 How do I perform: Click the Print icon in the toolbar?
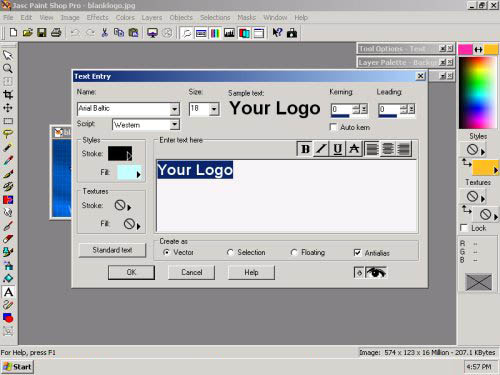(56, 33)
